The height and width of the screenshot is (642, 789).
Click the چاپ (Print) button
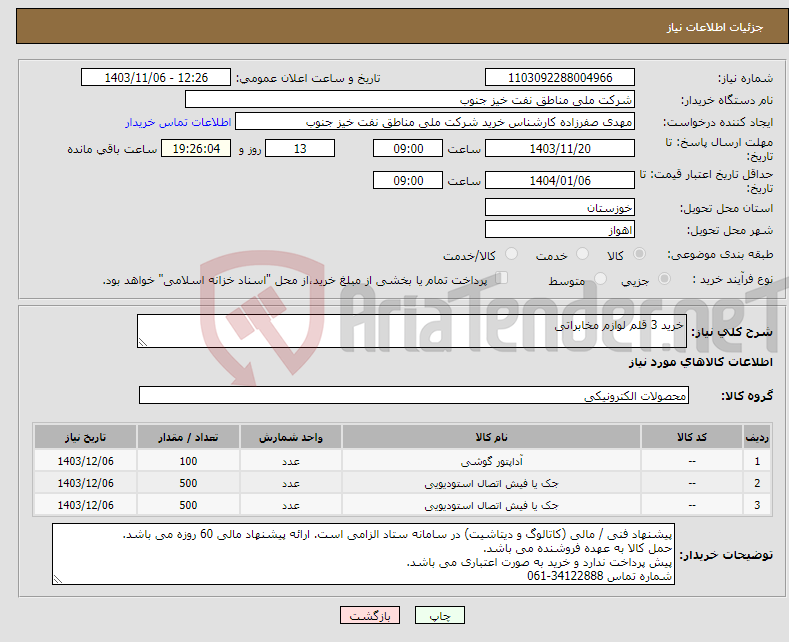click(439, 615)
